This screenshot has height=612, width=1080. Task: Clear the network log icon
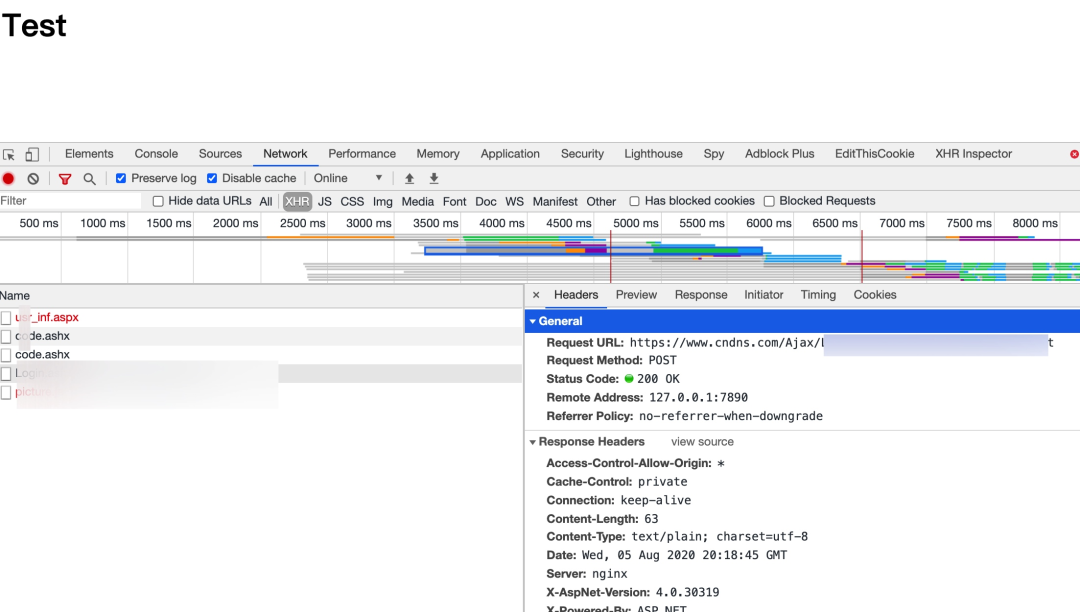click(33, 179)
